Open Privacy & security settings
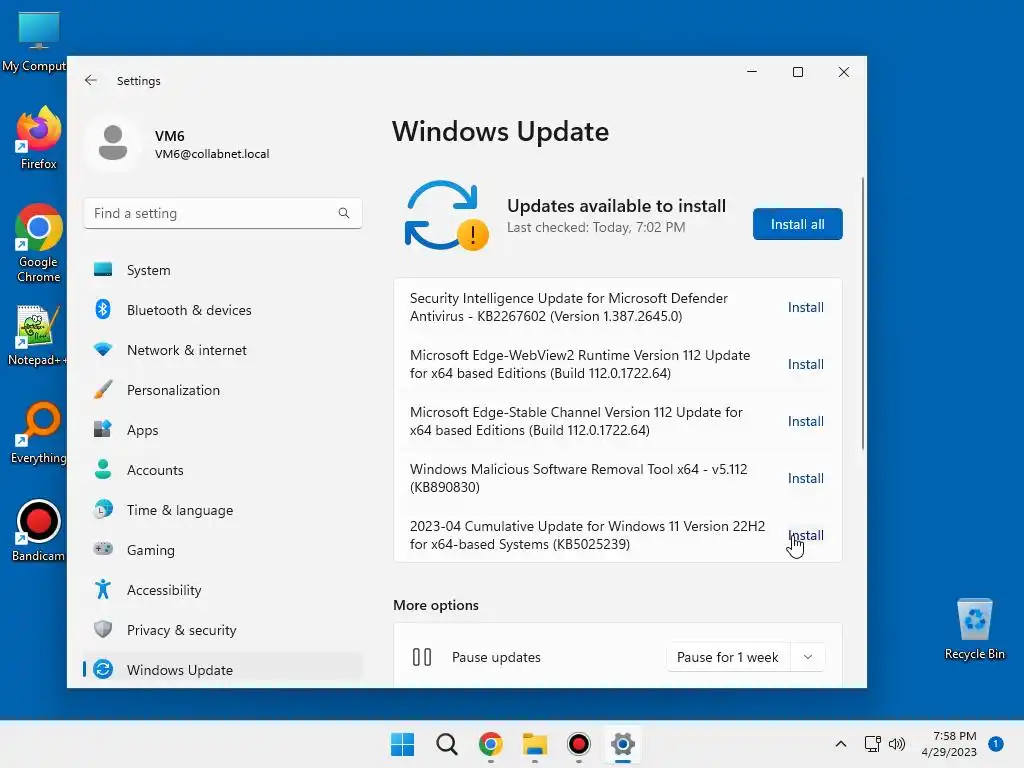The height and width of the screenshot is (768, 1024). [222, 630]
